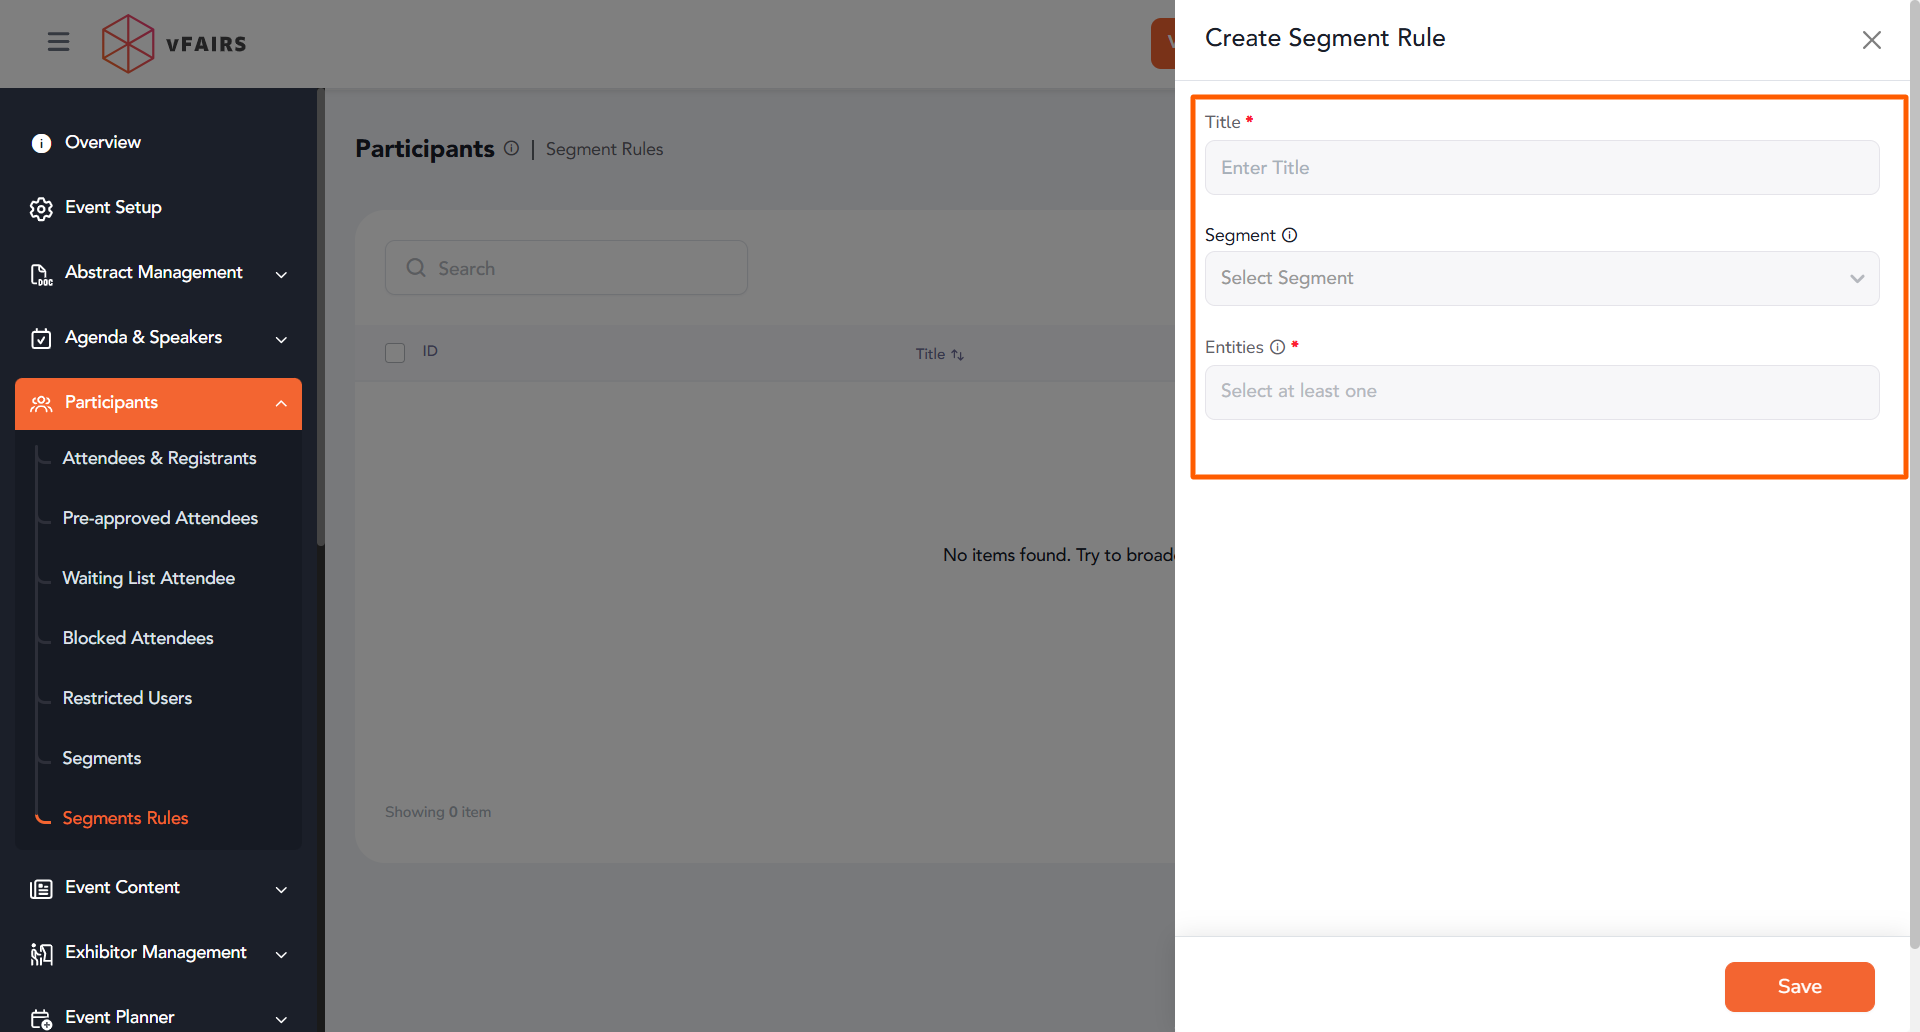Open the Select Segment dropdown
The width and height of the screenshot is (1920, 1032).
[1541, 278]
